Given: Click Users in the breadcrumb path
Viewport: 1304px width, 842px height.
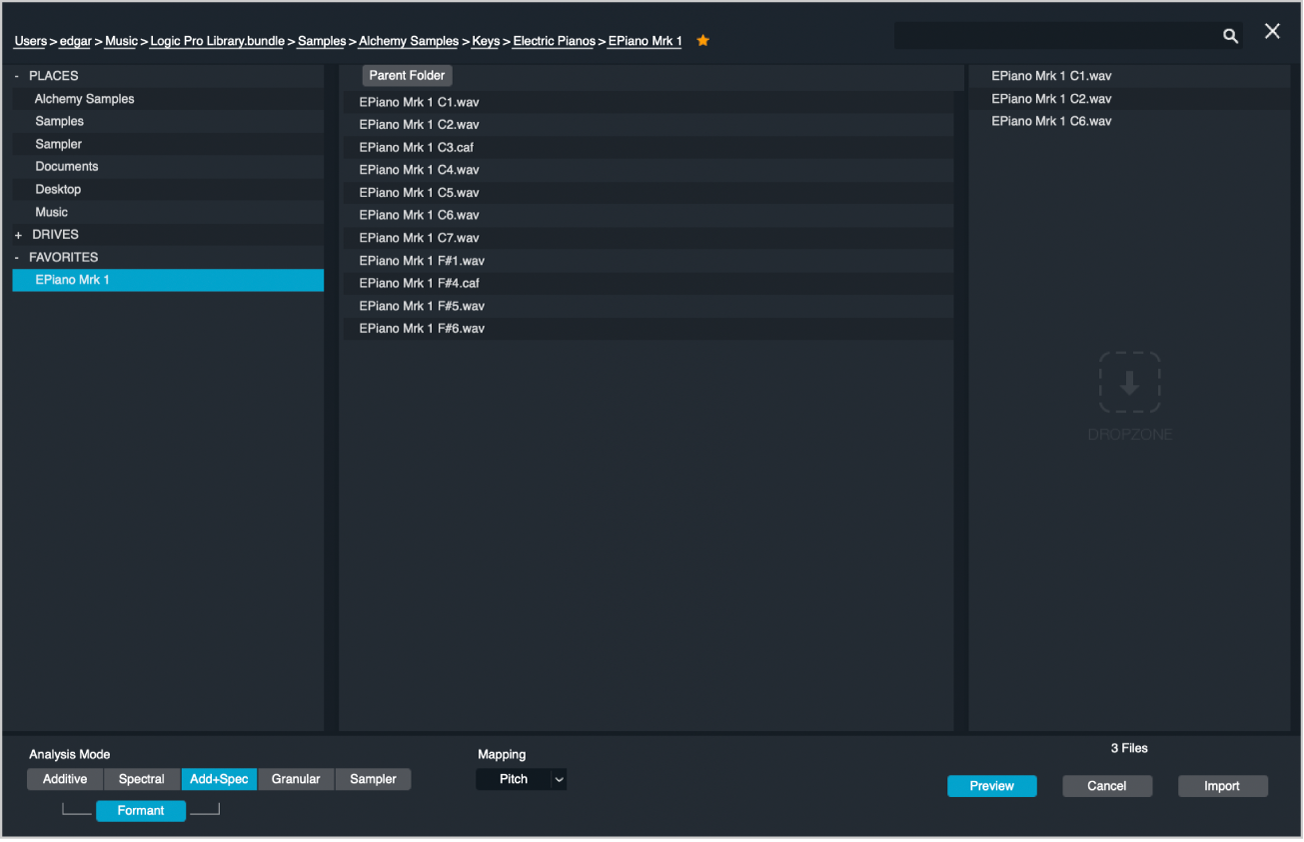Looking at the screenshot, I should [30, 41].
